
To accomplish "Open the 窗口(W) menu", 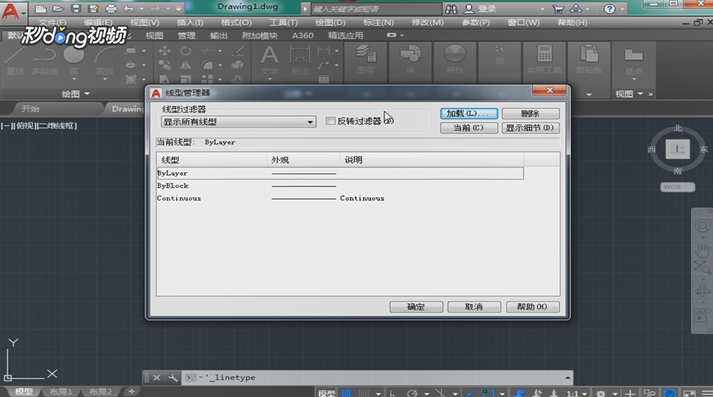I will (524, 23).
